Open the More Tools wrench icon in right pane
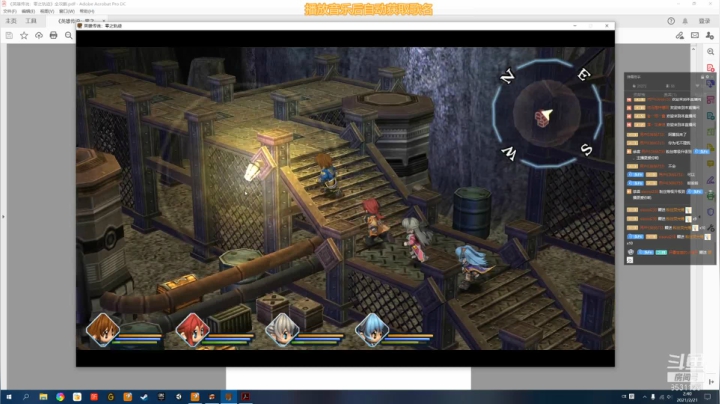Screen dimensions: 720x404 (x=710, y=228)
